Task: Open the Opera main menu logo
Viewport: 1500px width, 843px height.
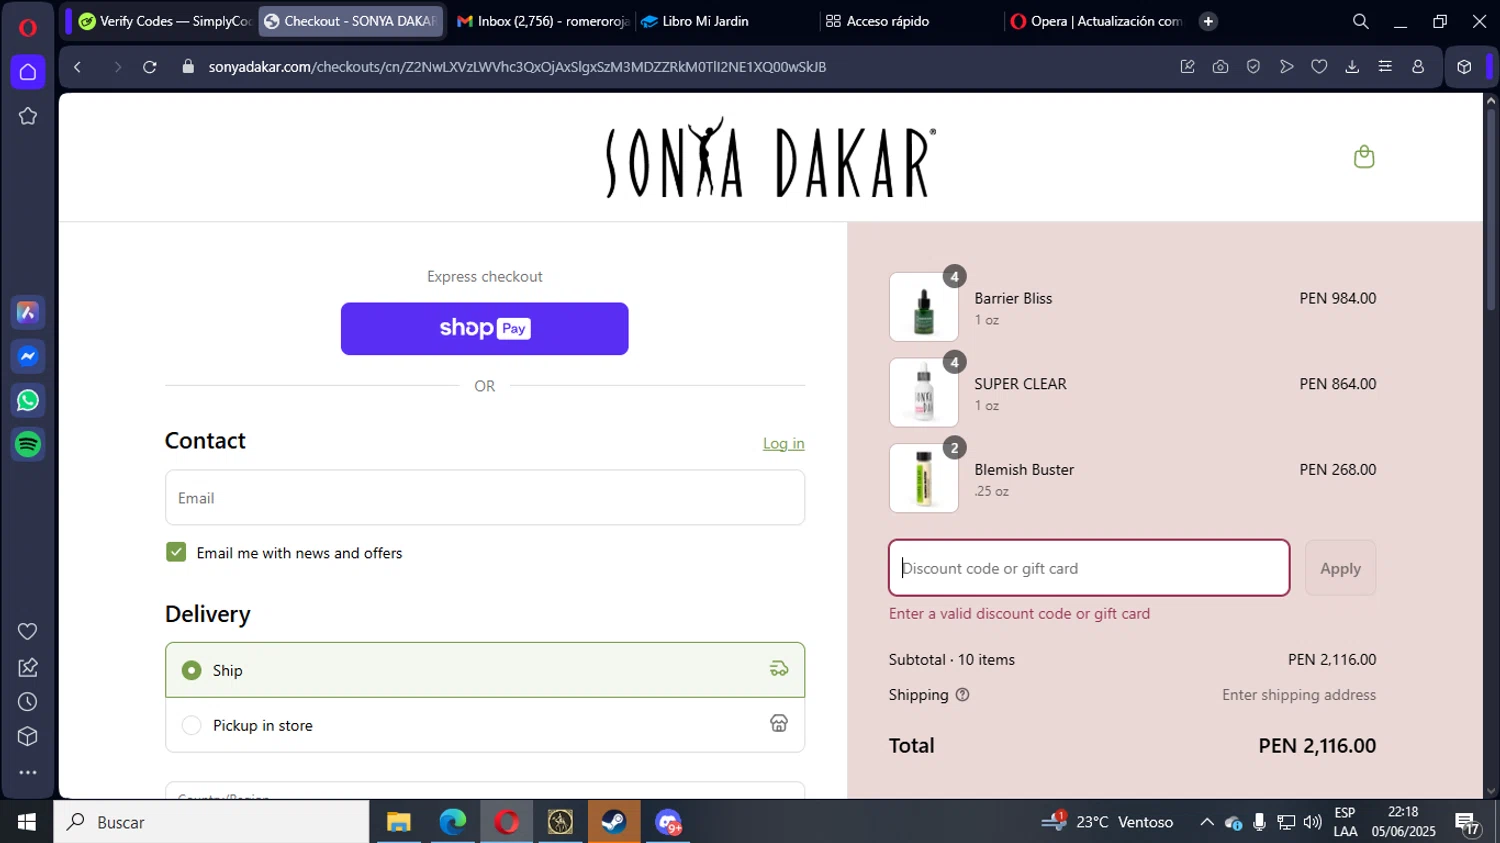Action: [28, 27]
